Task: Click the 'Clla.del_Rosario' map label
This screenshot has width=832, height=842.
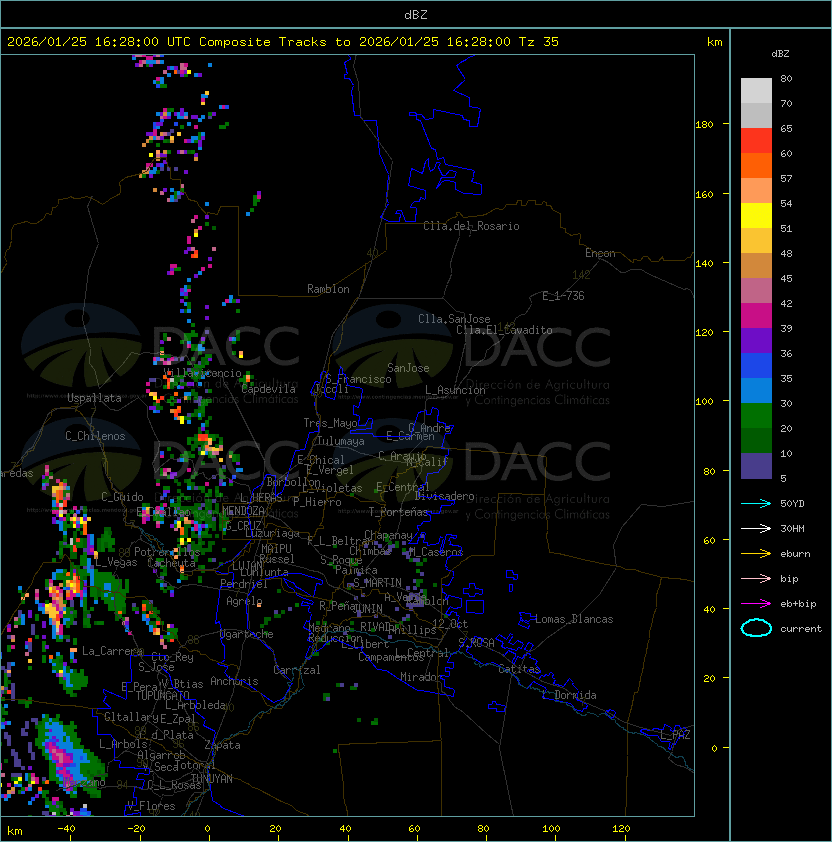Action: [471, 226]
